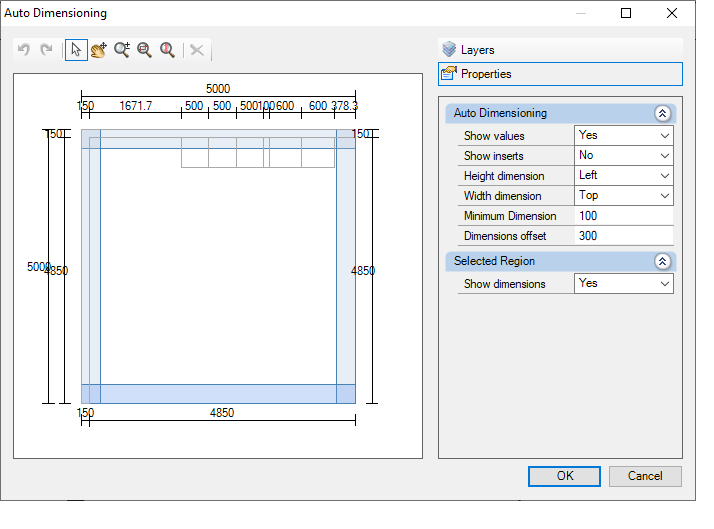The width and height of the screenshot is (714, 529).
Task: Open the Height dimension dropdown
Action: click(623, 176)
